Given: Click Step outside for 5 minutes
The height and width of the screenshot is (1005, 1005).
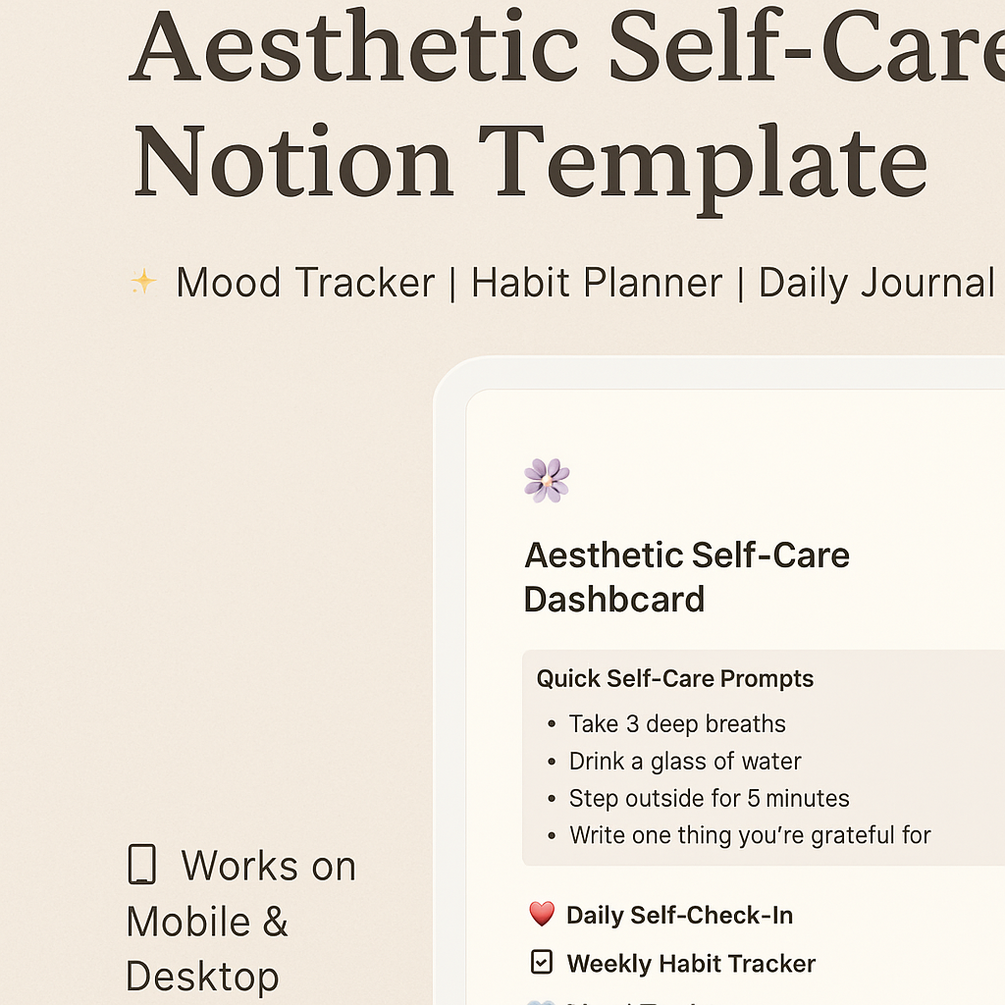Looking at the screenshot, I should pos(709,798).
